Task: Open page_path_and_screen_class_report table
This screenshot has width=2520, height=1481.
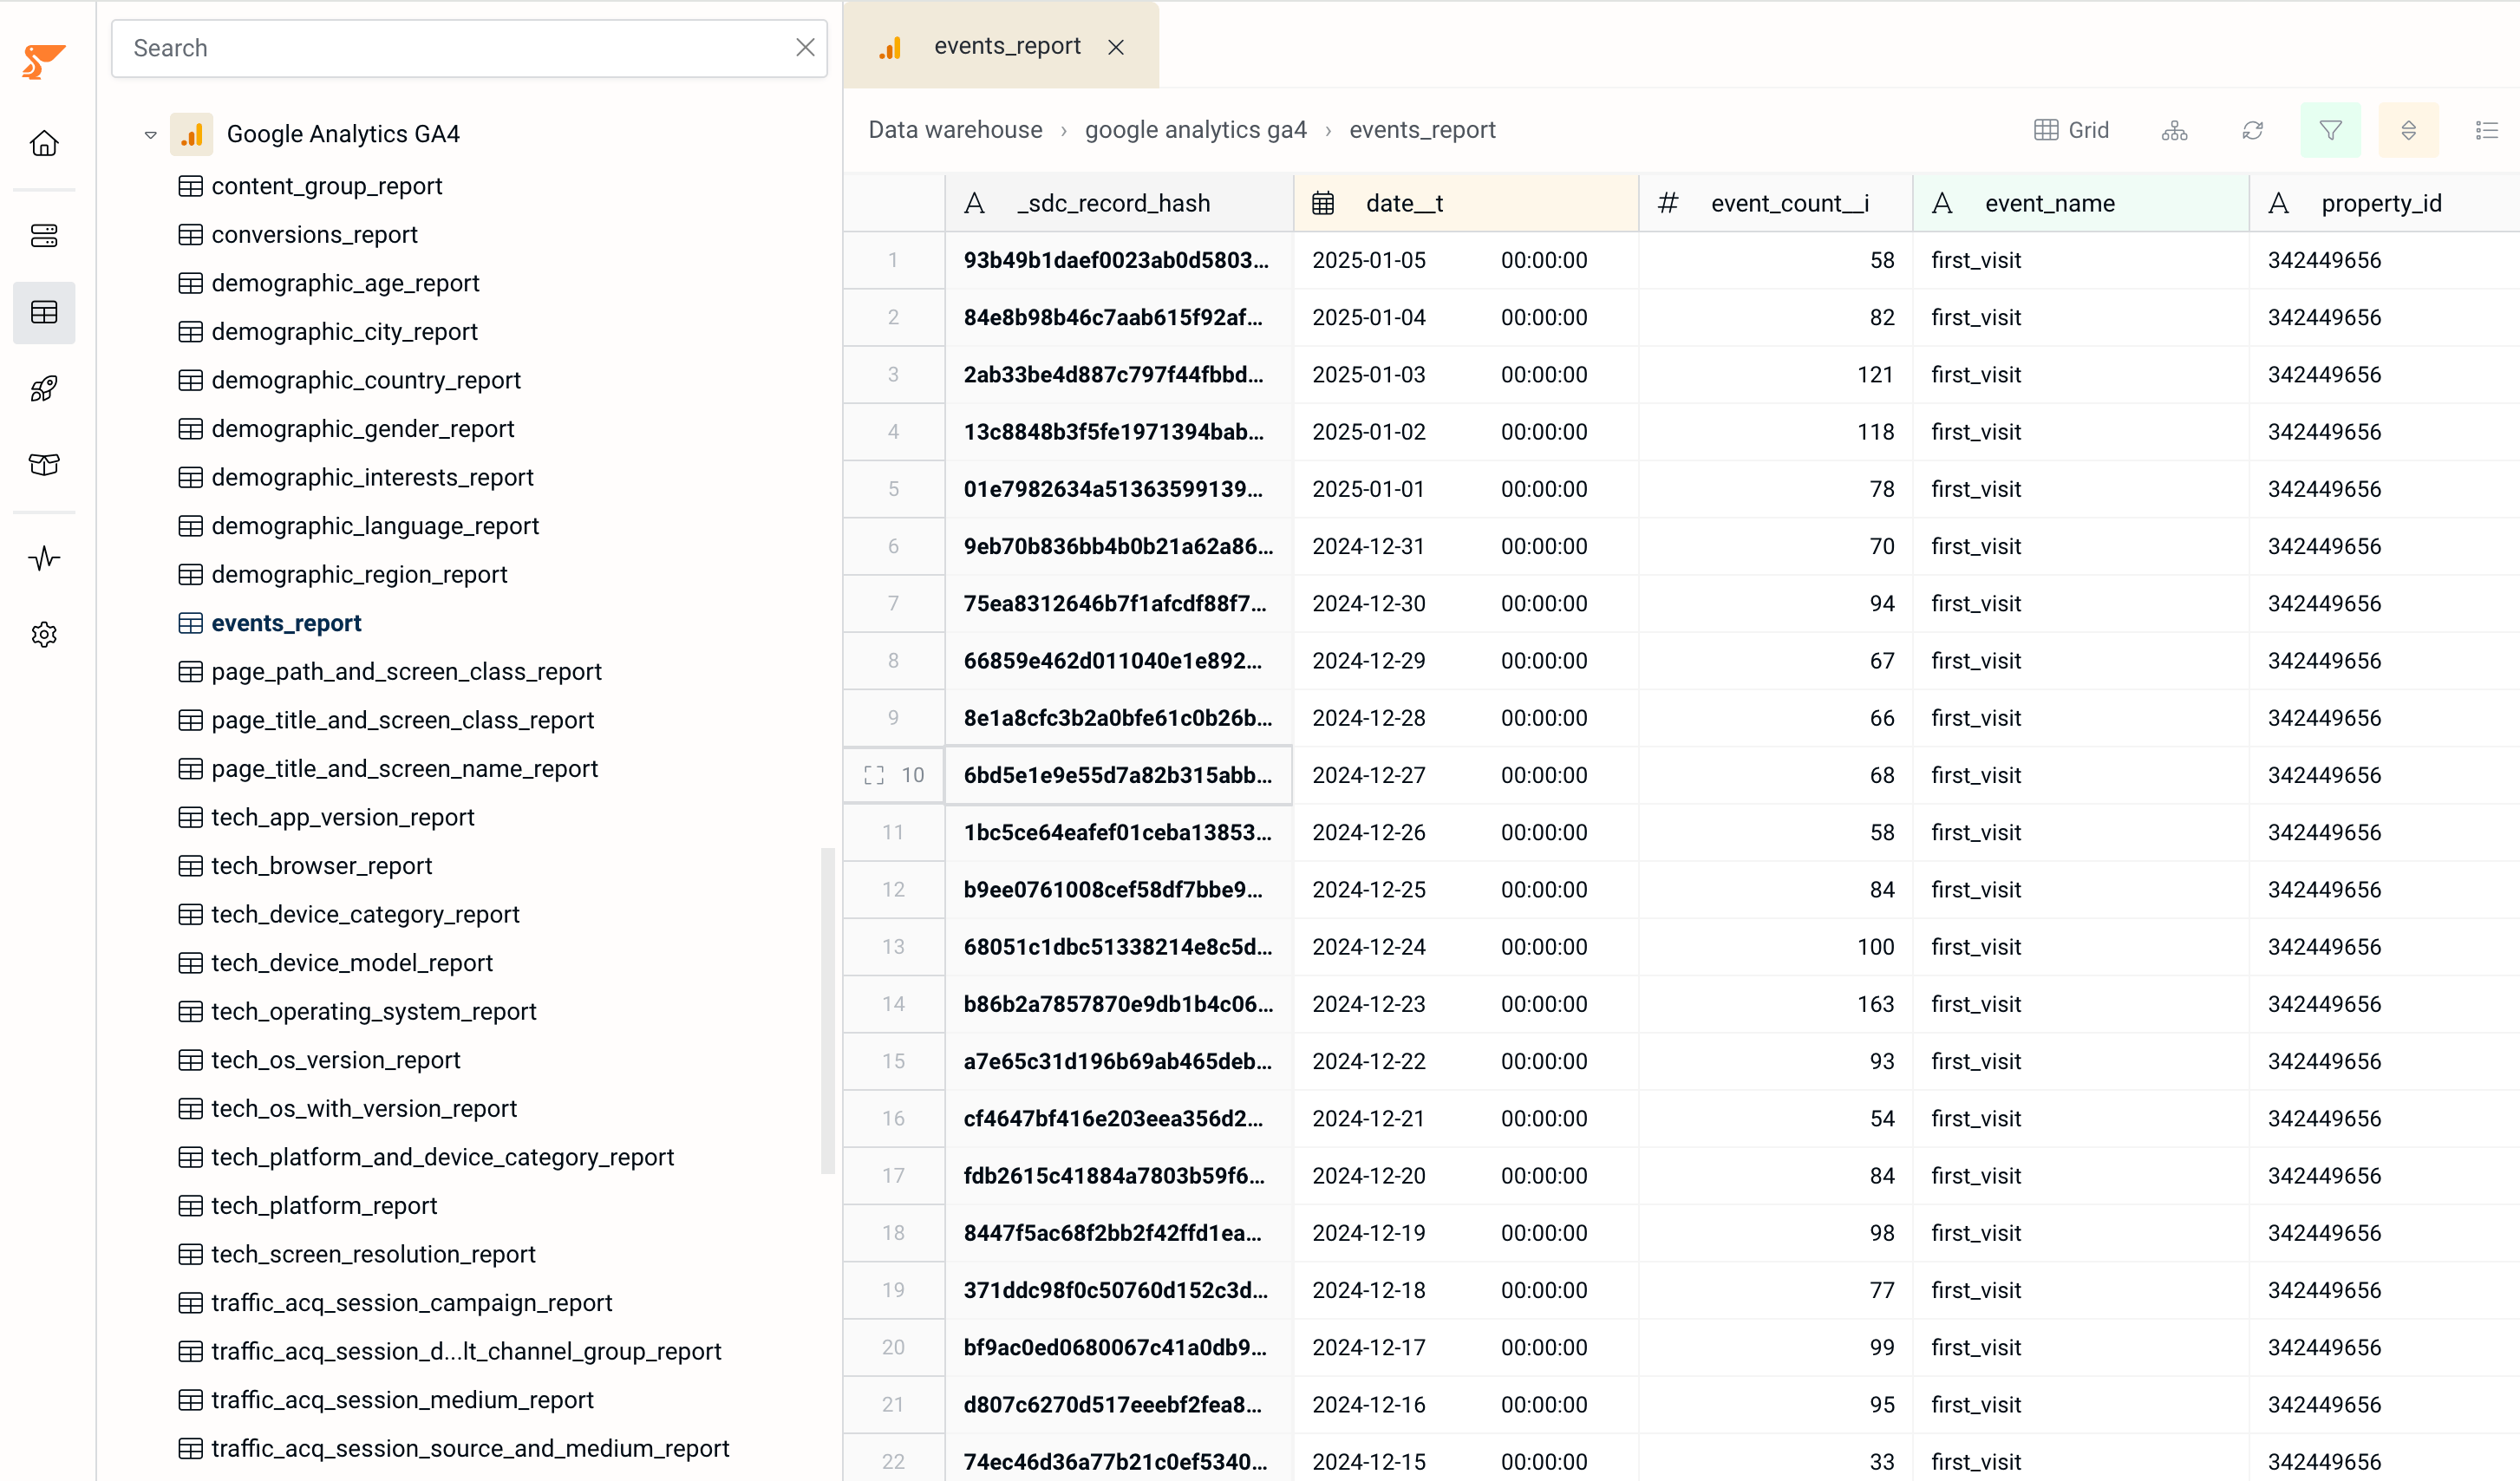Action: 390,671
